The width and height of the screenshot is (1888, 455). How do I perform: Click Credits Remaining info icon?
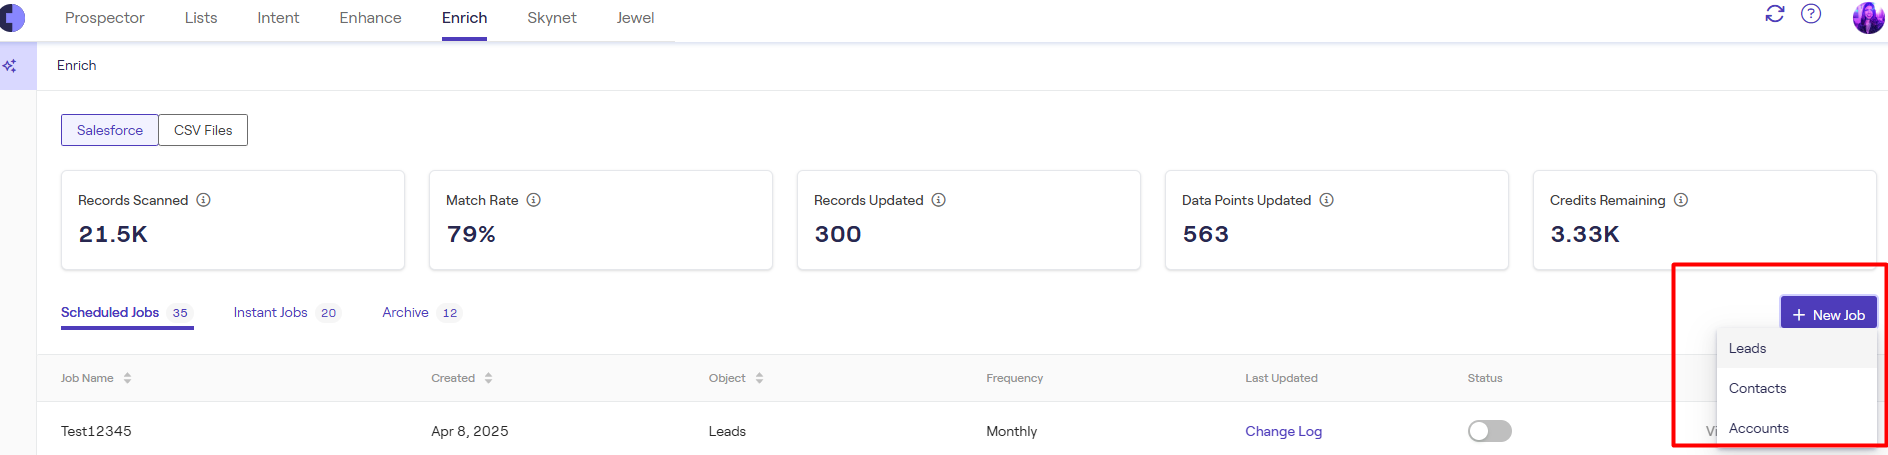pos(1681,200)
